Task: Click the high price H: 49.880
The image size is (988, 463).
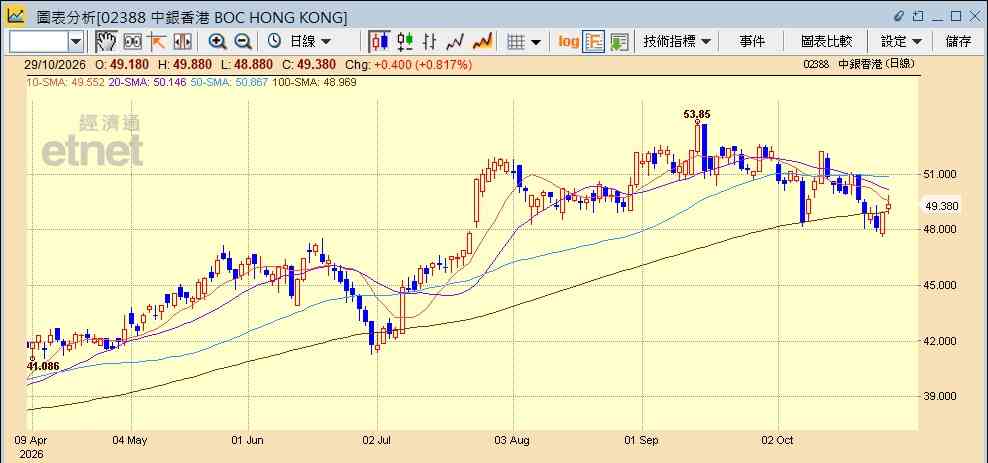Action: [x=185, y=64]
